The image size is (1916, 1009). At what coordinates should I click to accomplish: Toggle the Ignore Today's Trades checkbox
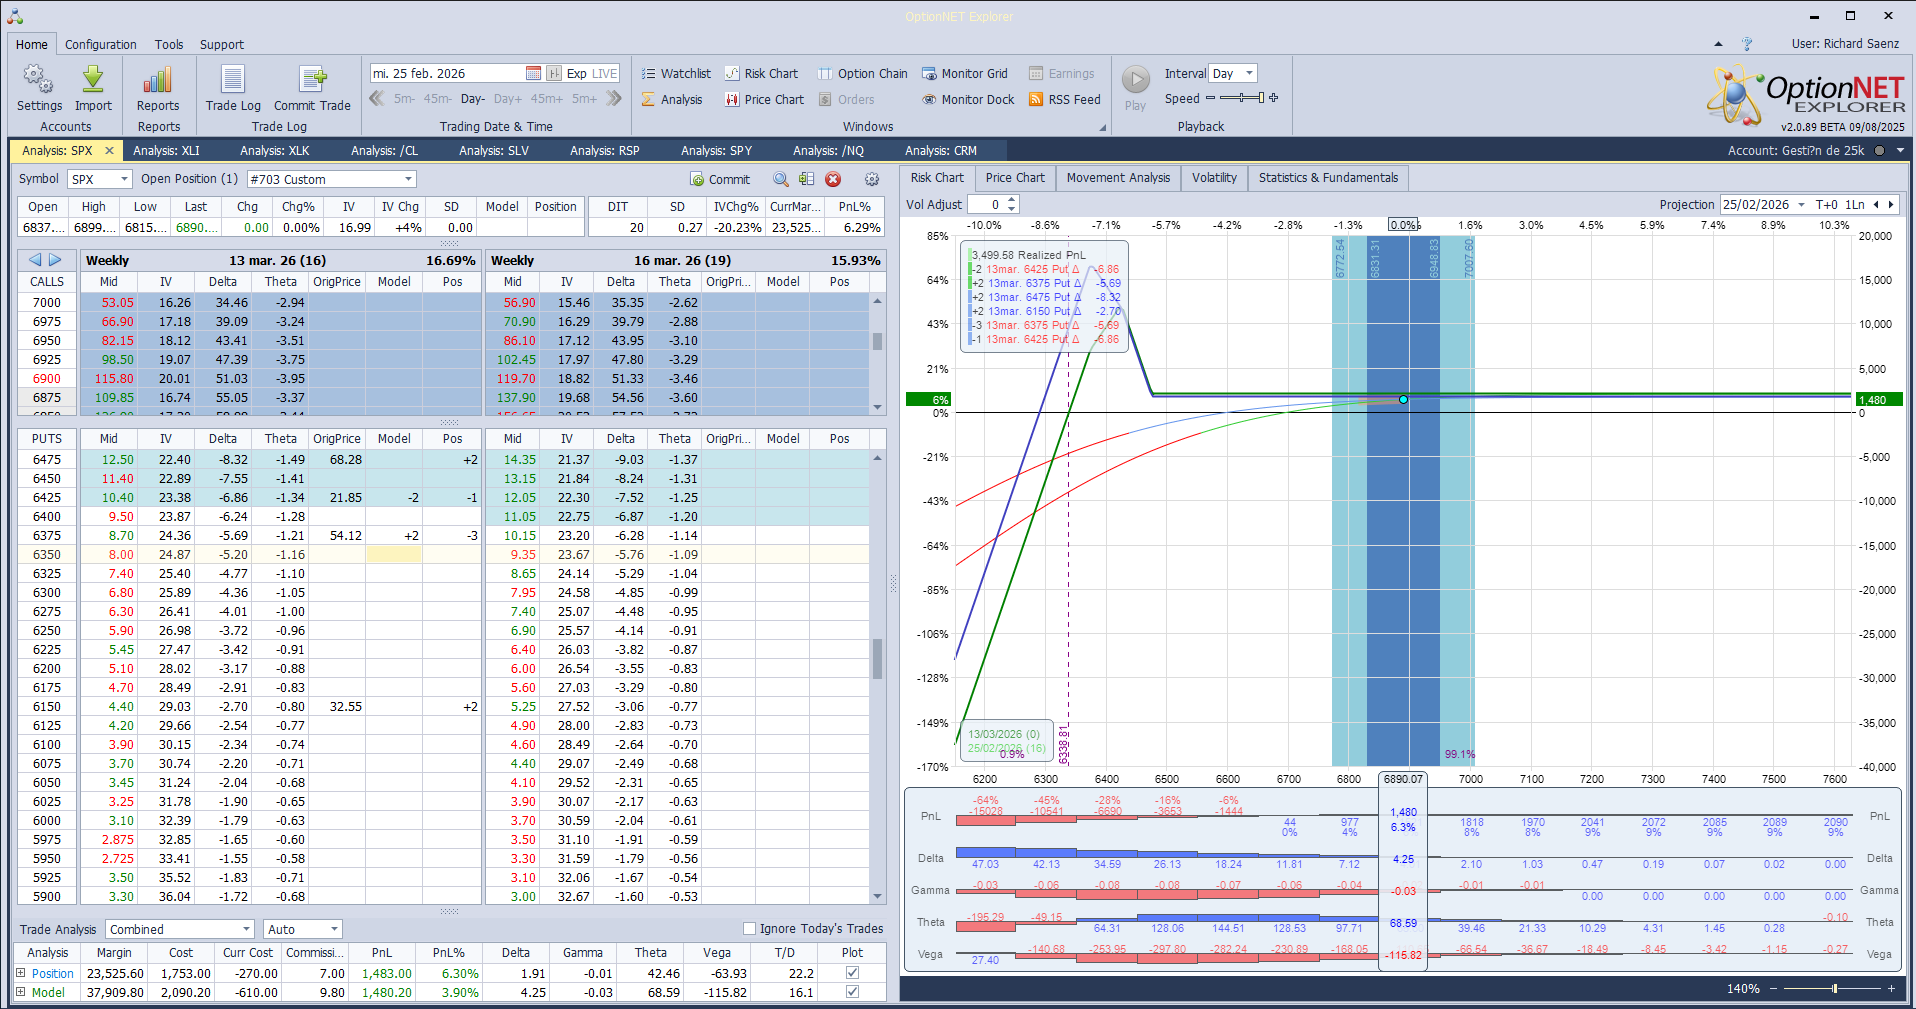click(x=749, y=928)
